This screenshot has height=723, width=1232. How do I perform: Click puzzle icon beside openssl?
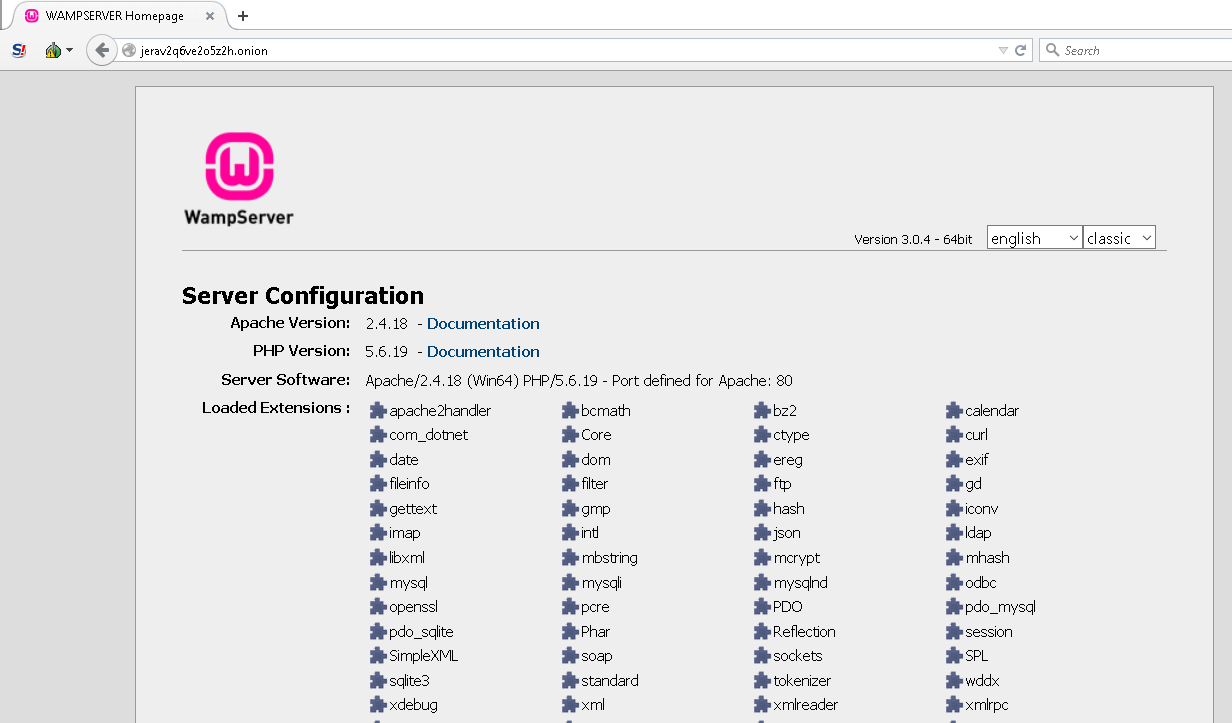378,607
